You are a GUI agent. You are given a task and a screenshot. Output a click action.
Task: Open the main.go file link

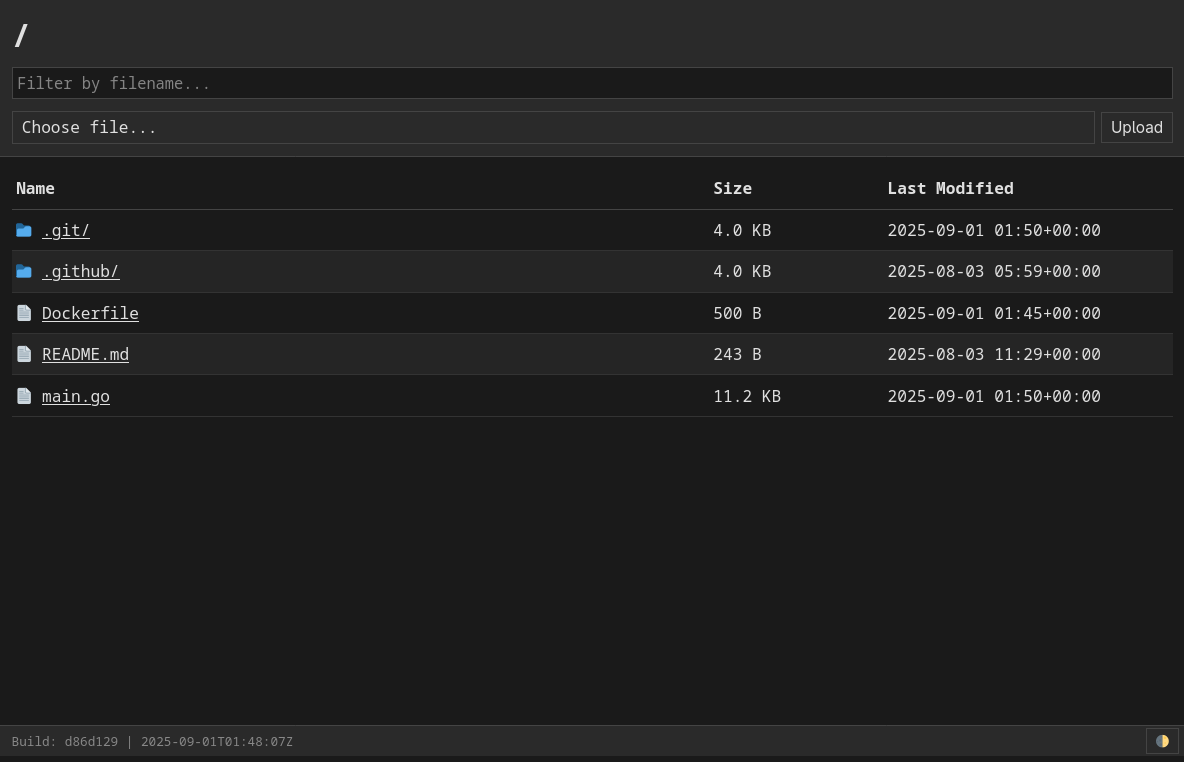coord(76,396)
